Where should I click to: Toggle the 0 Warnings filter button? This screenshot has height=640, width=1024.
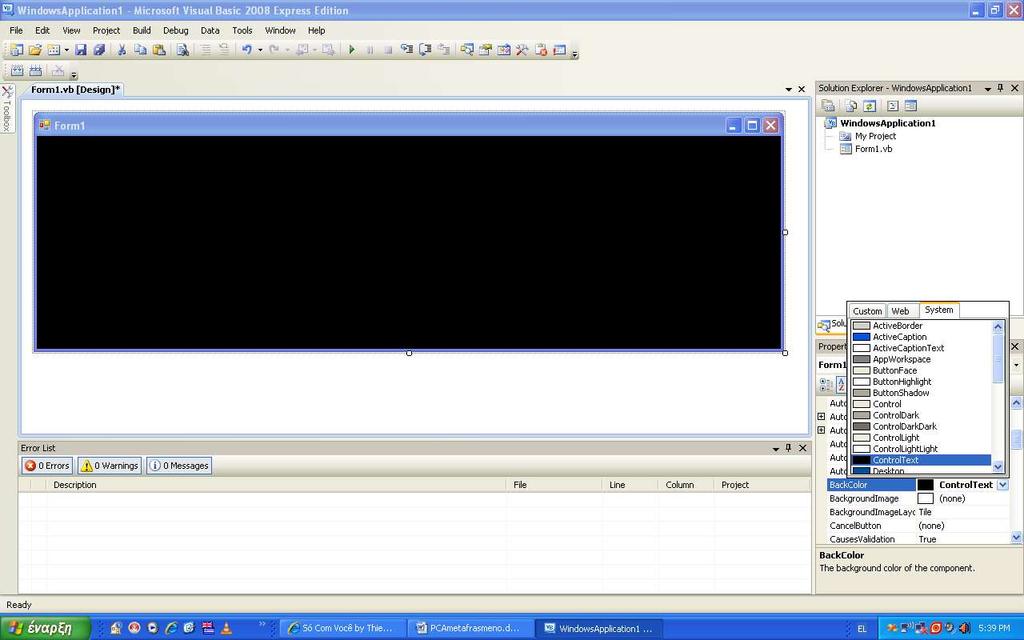tap(110, 466)
